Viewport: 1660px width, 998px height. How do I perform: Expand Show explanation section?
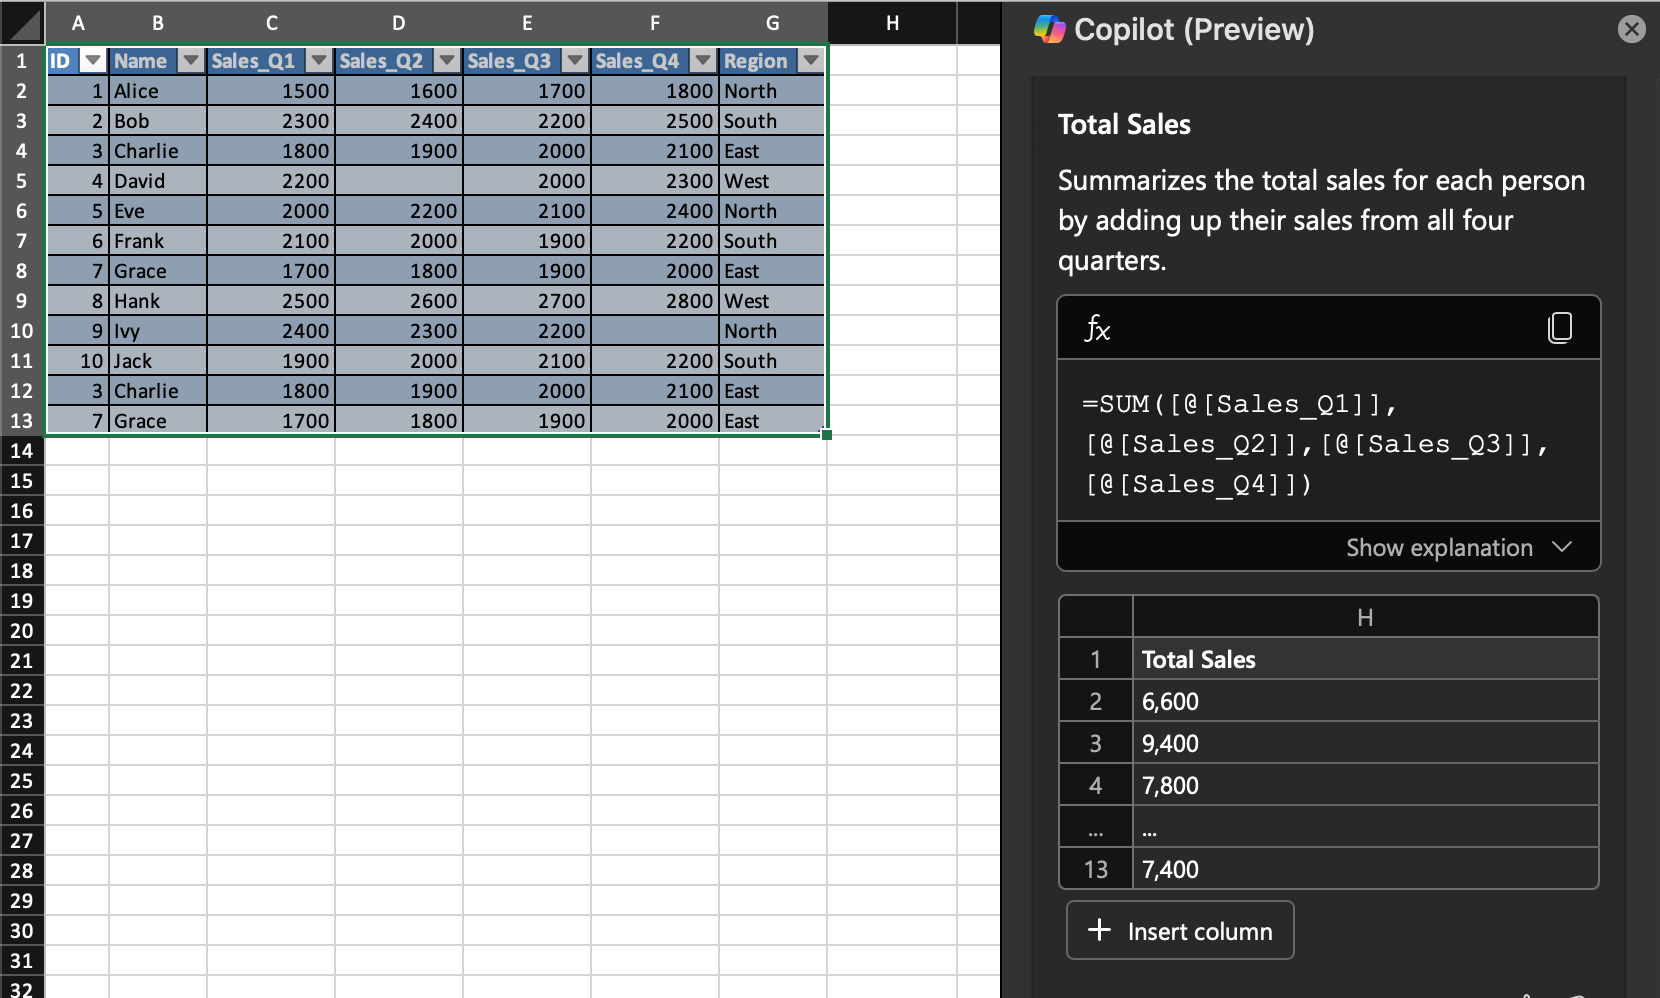point(1458,547)
